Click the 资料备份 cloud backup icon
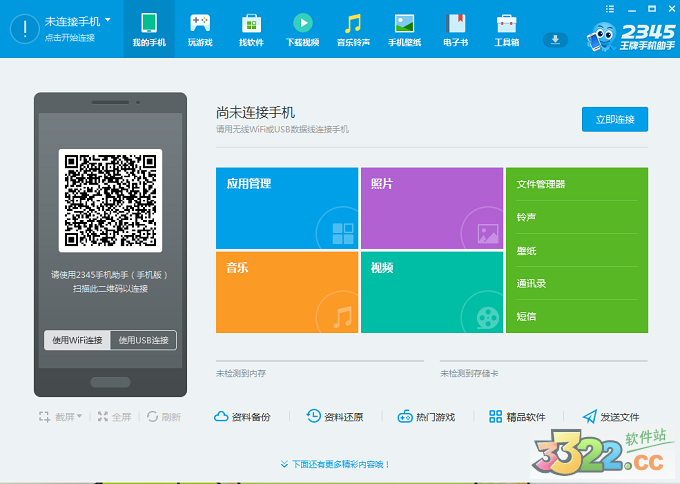This screenshot has height=484, width=680. pos(221,417)
